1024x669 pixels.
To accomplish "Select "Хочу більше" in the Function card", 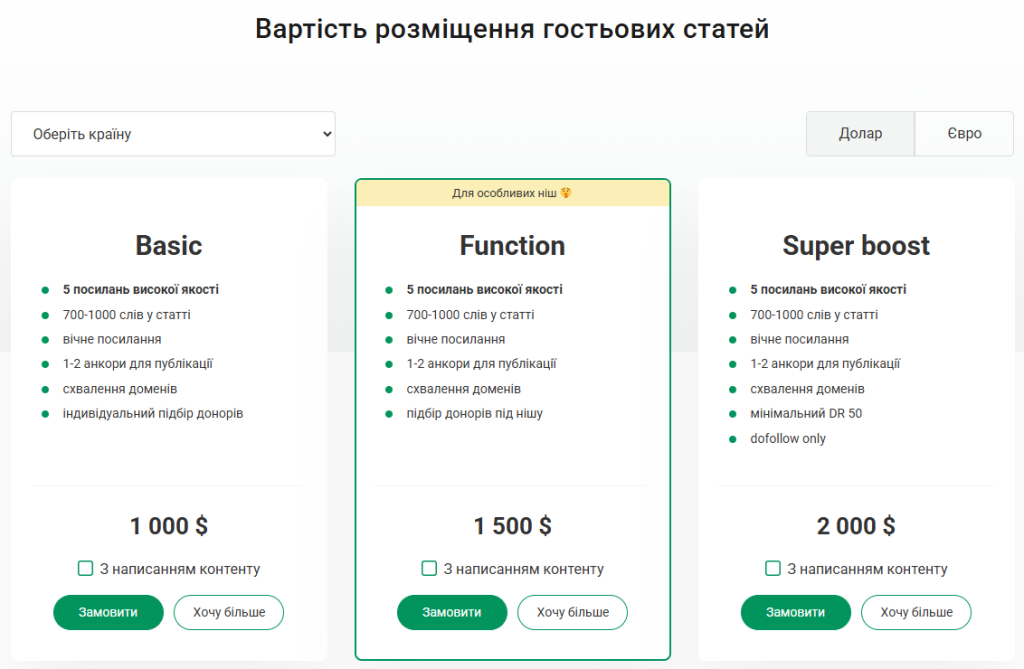I will pyautogui.click(x=572, y=612).
